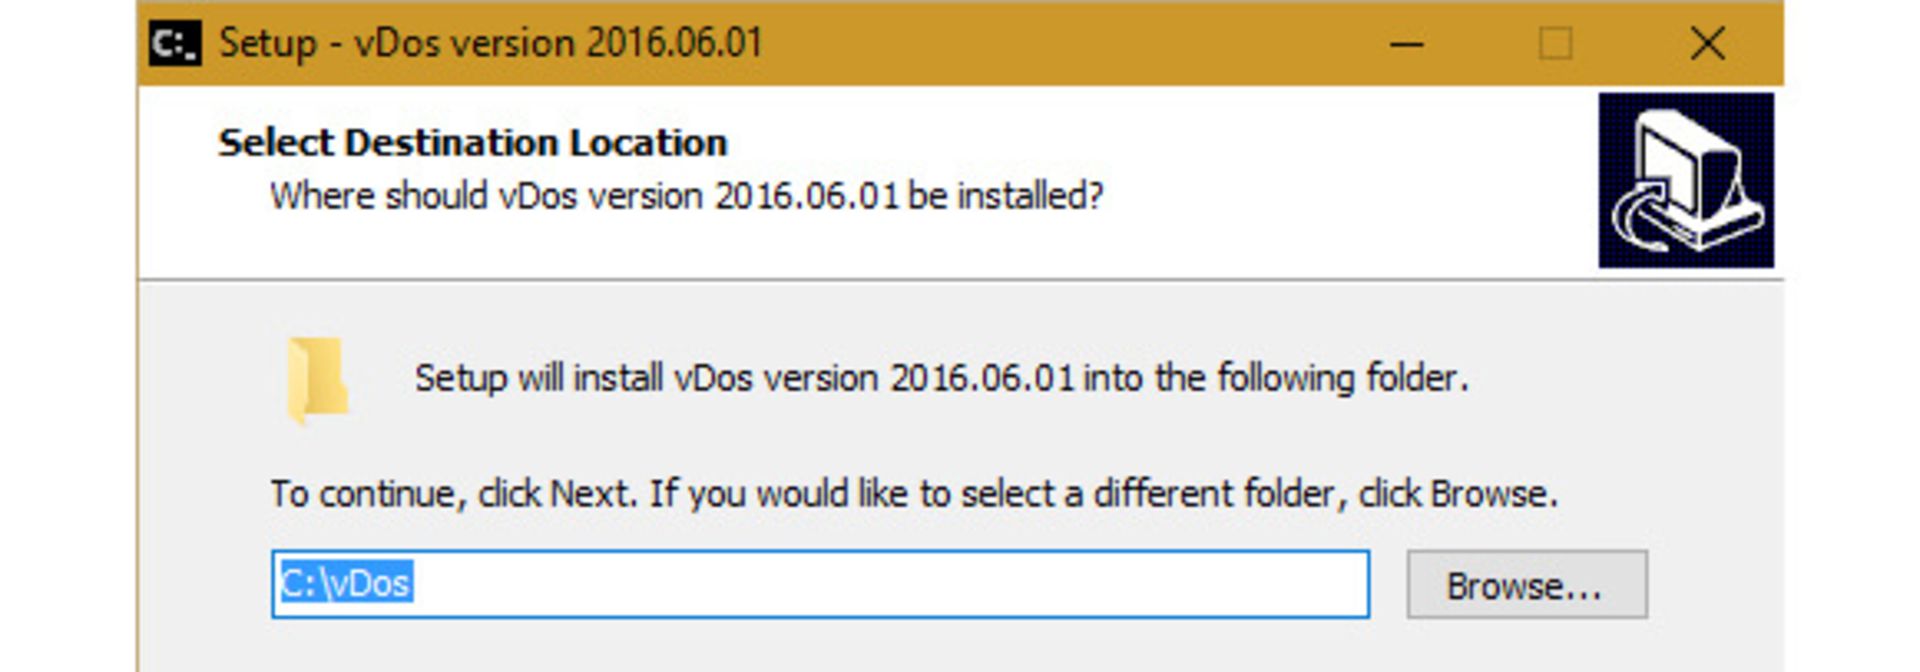Click the Setup - vDos version 2016.06.01 title text

[490, 43]
